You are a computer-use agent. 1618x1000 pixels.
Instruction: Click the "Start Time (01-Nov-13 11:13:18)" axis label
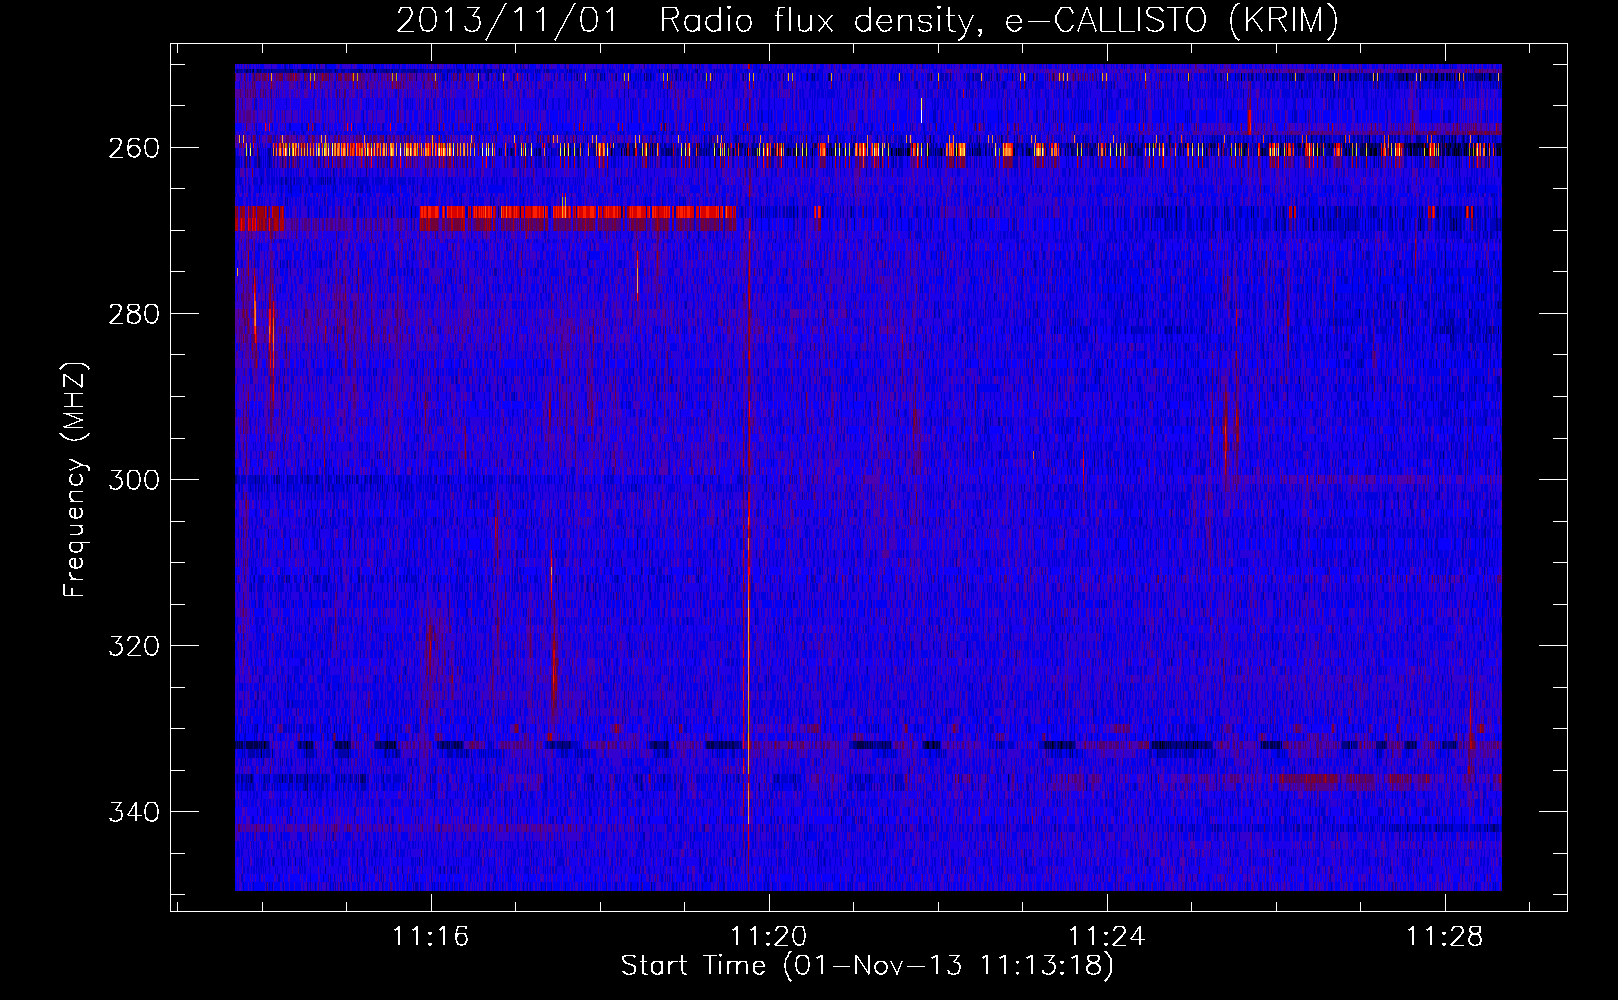click(x=867, y=966)
